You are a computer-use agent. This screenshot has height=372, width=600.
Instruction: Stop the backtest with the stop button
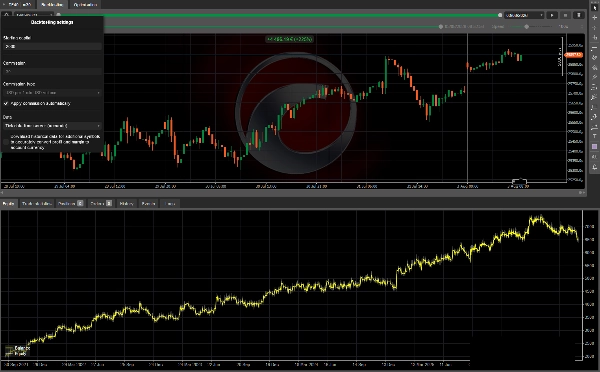[x=565, y=15]
